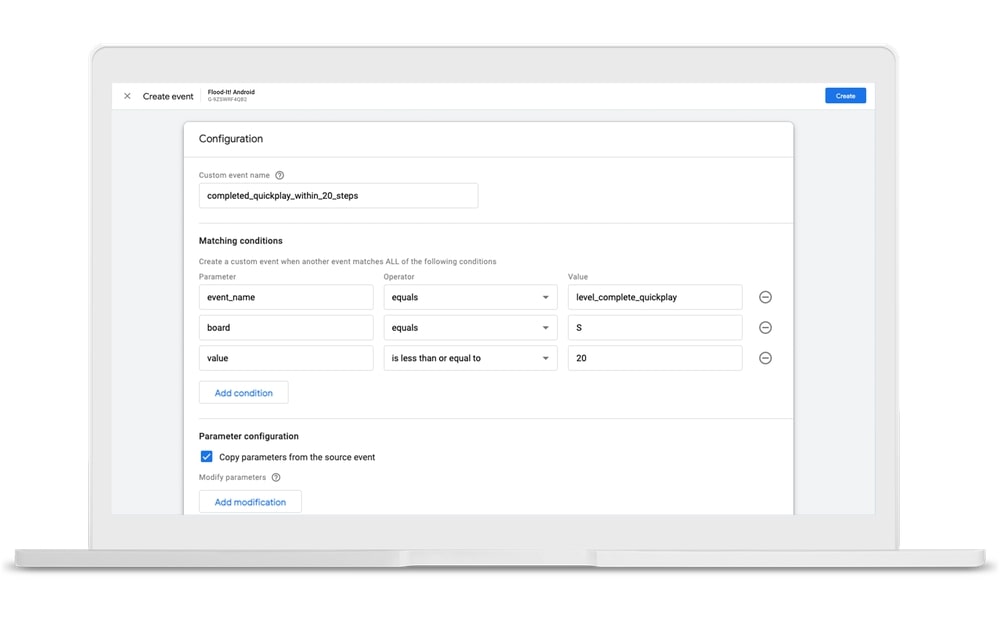The width and height of the screenshot is (1000, 621).
Task: Open help icon next to Modify parameters
Action: click(276, 478)
